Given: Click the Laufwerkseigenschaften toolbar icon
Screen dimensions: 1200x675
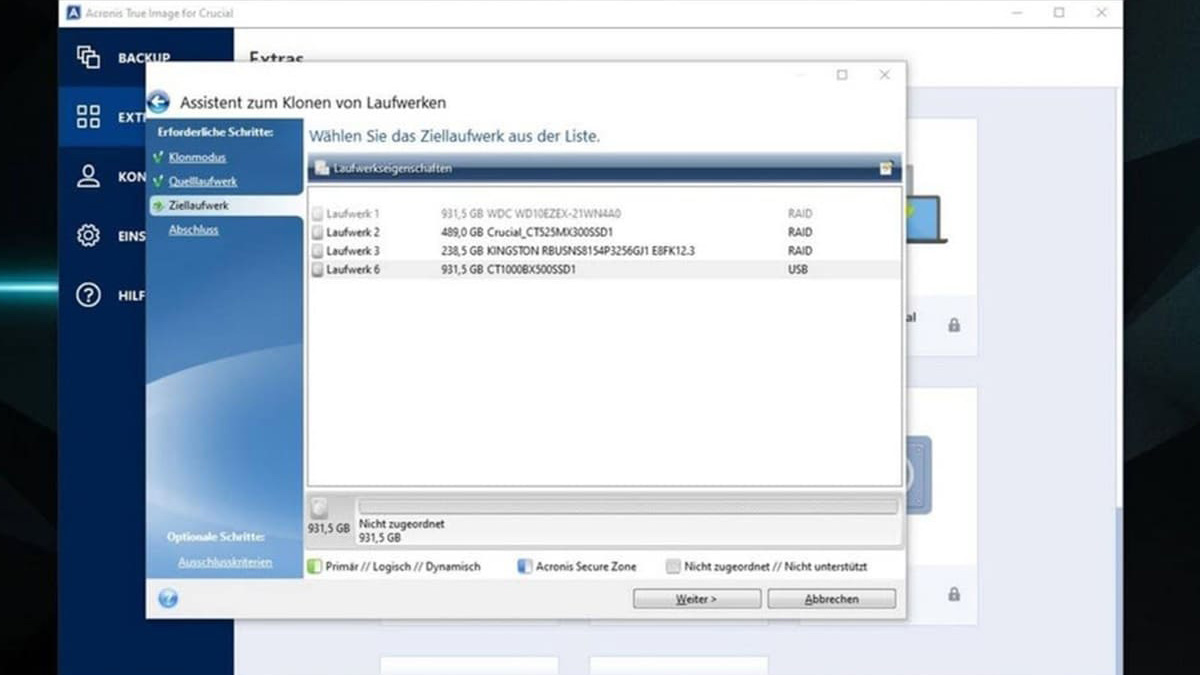Looking at the screenshot, I should click(321, 169).
